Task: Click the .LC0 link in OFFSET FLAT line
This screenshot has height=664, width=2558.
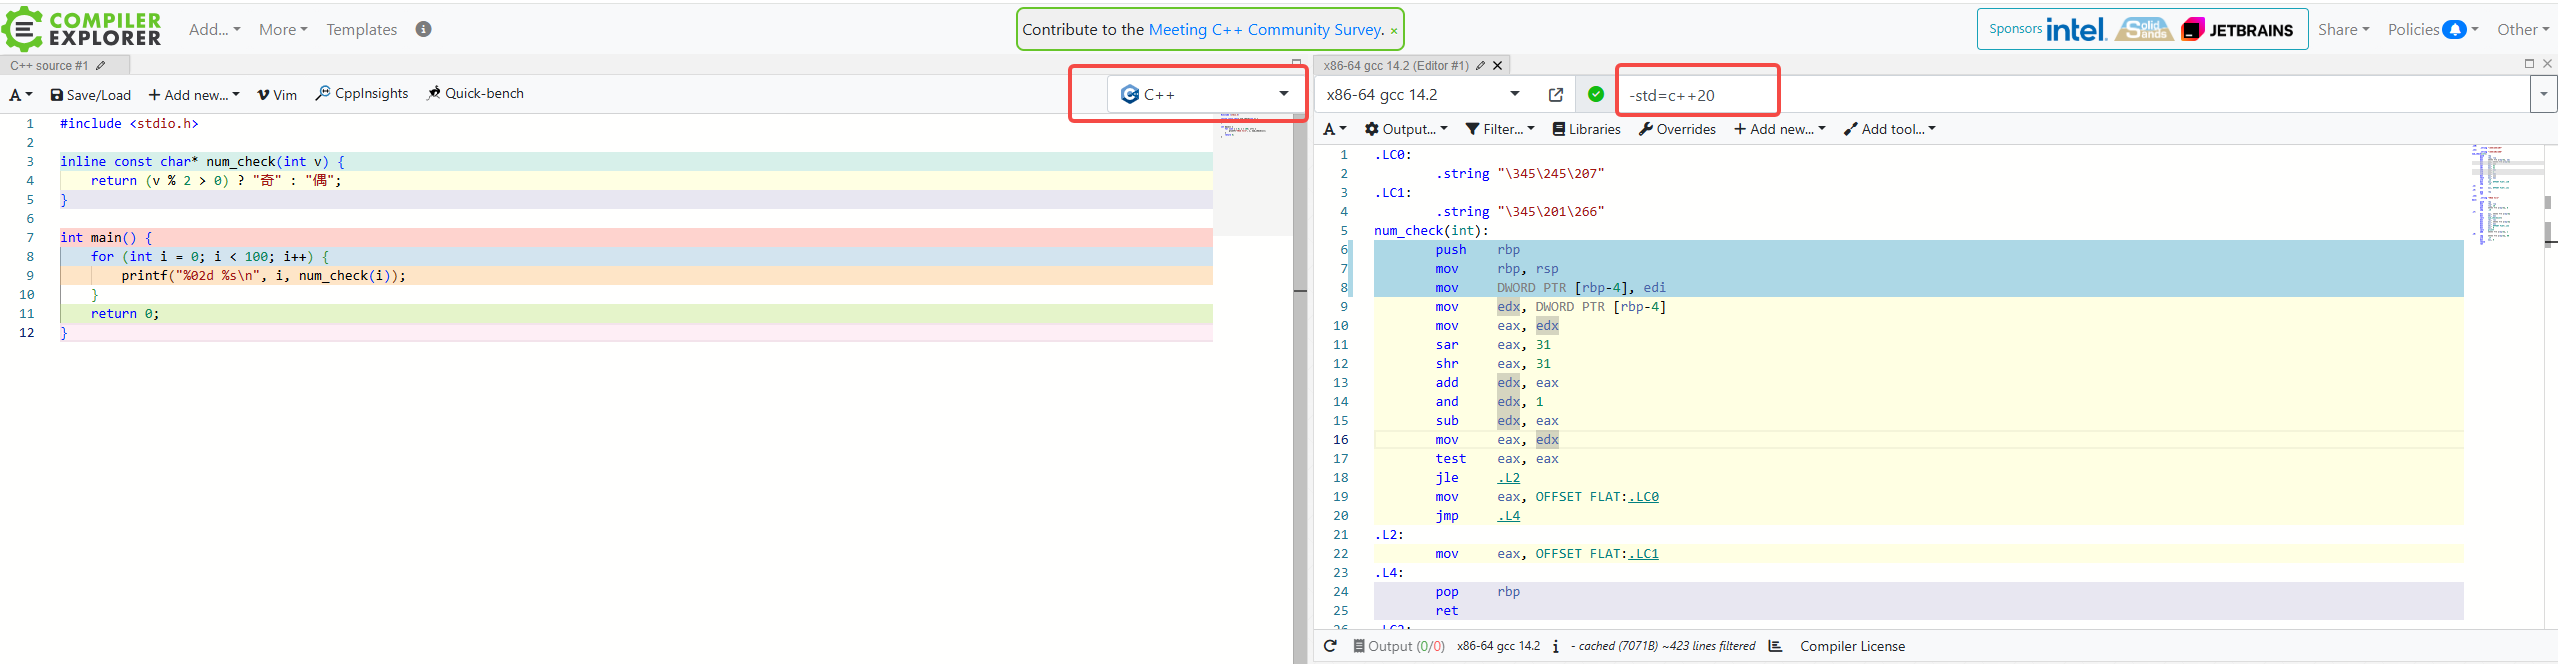Action: [x=1643, y=497]
